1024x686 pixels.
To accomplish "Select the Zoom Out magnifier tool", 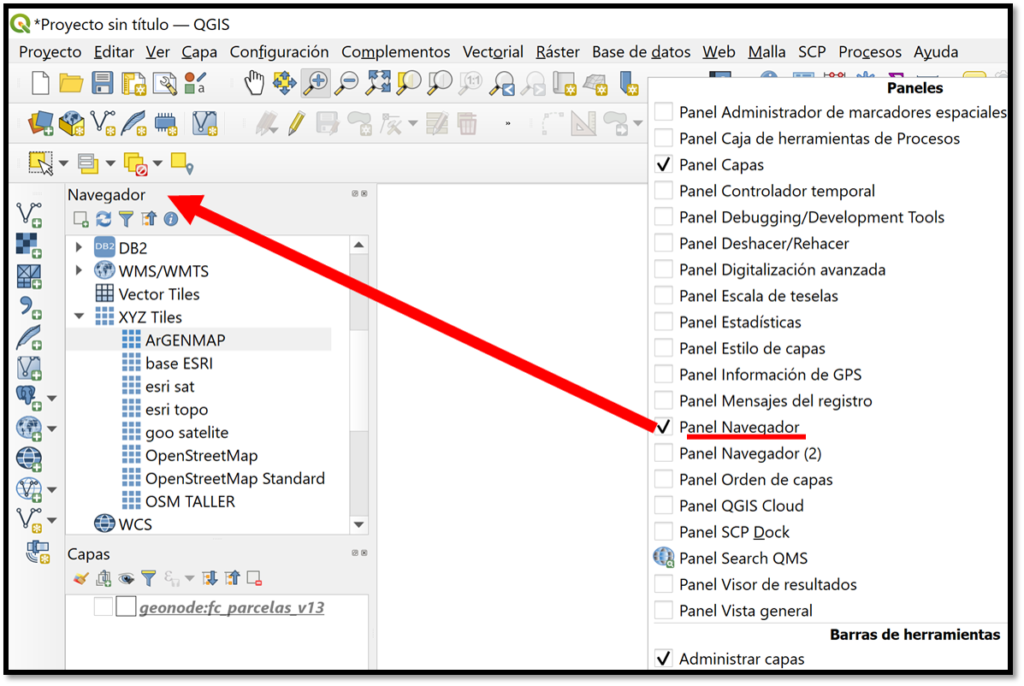I will (347, 84).
